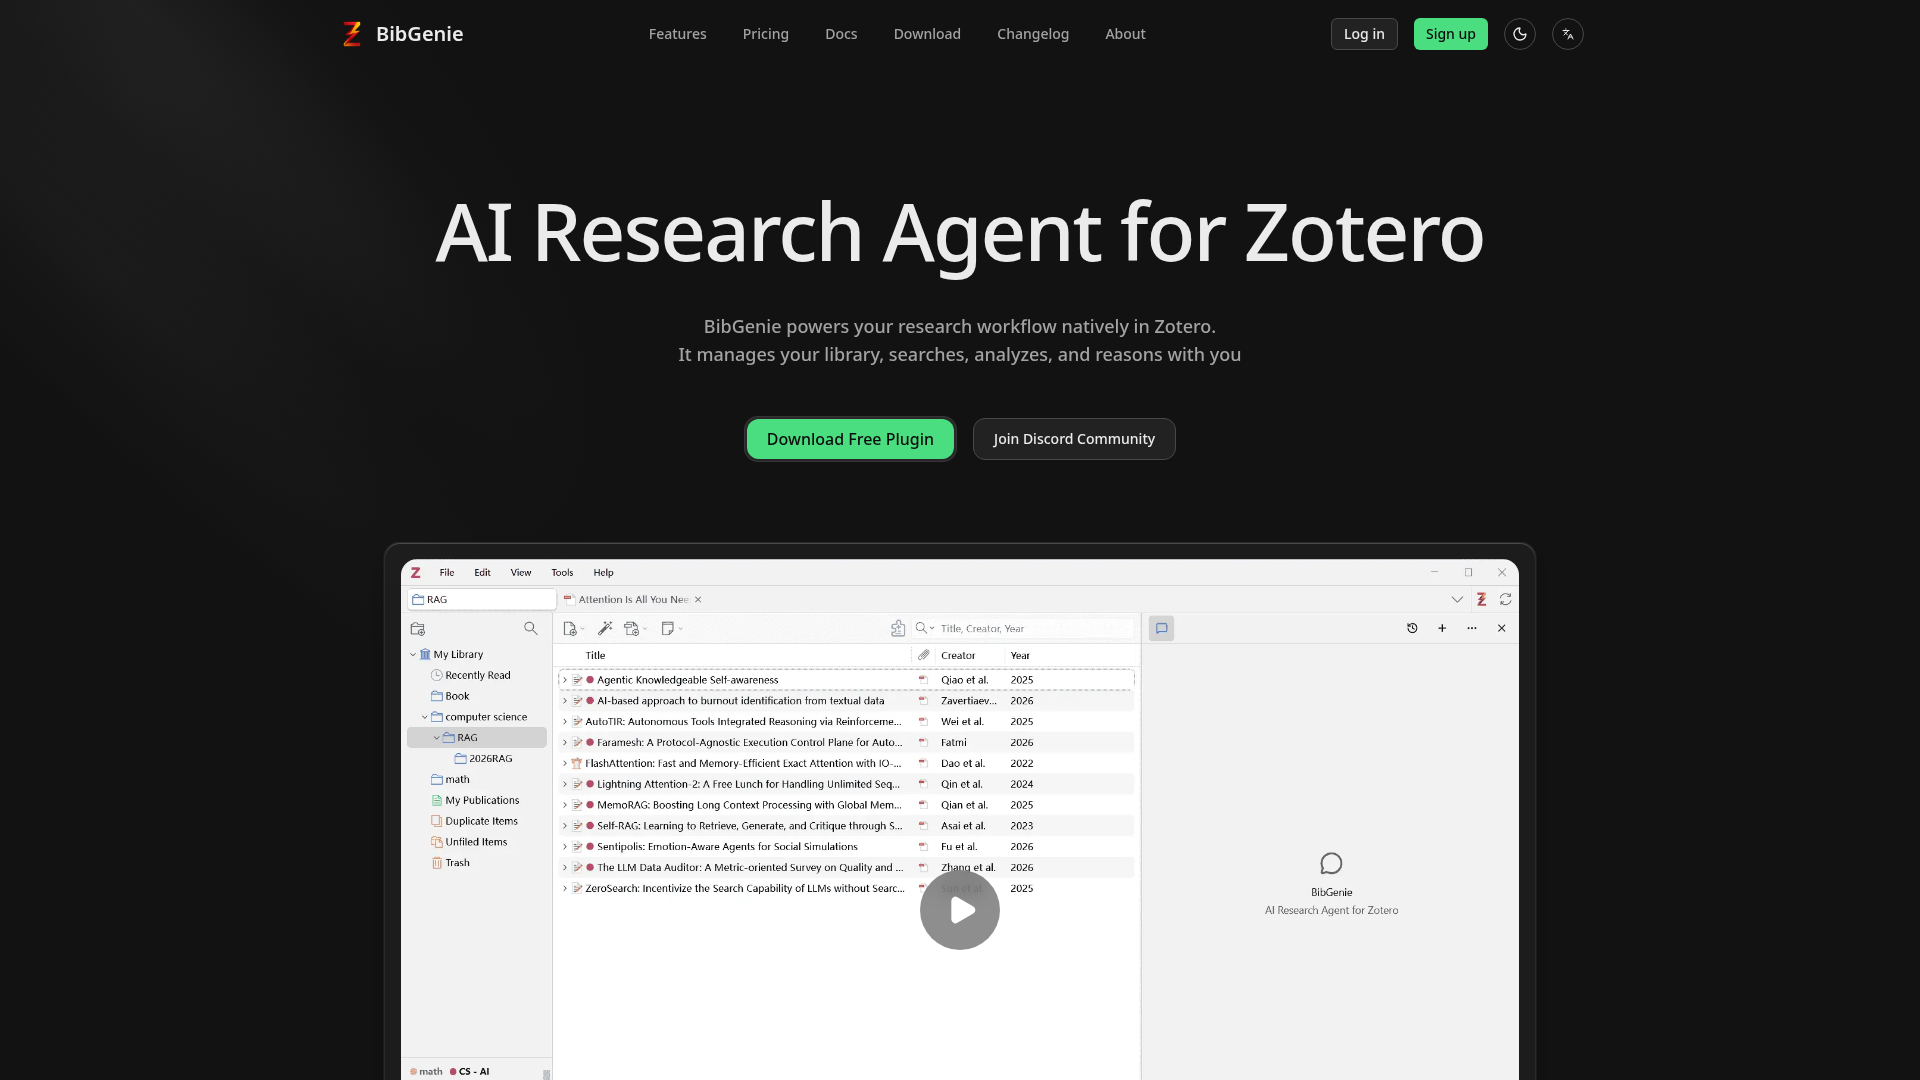Close the BibGenie chat panel
The image size is (1920, 1080).
point(1502,629)
